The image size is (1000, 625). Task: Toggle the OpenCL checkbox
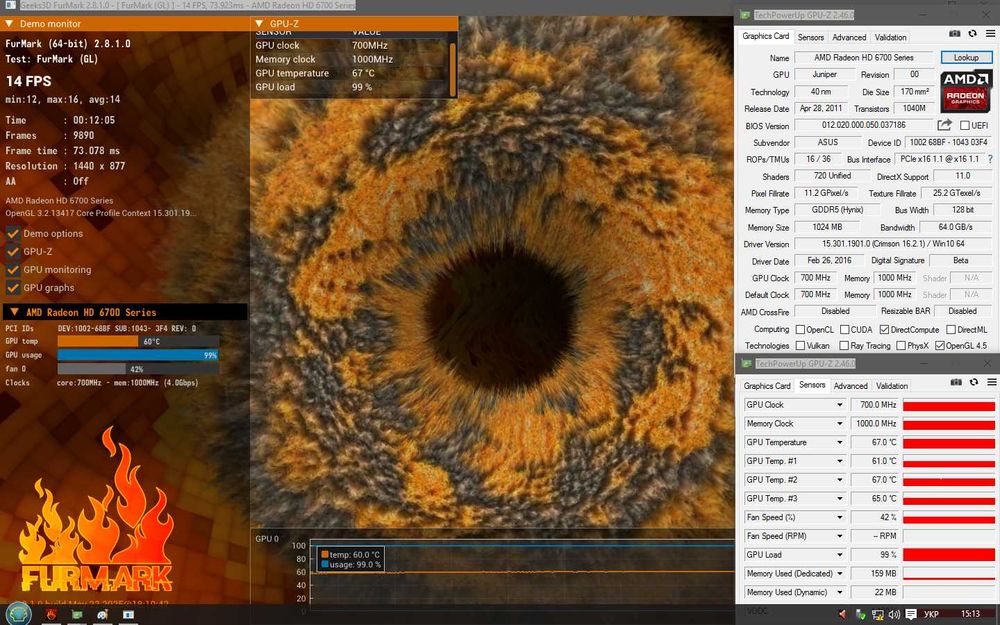[800, 330]
